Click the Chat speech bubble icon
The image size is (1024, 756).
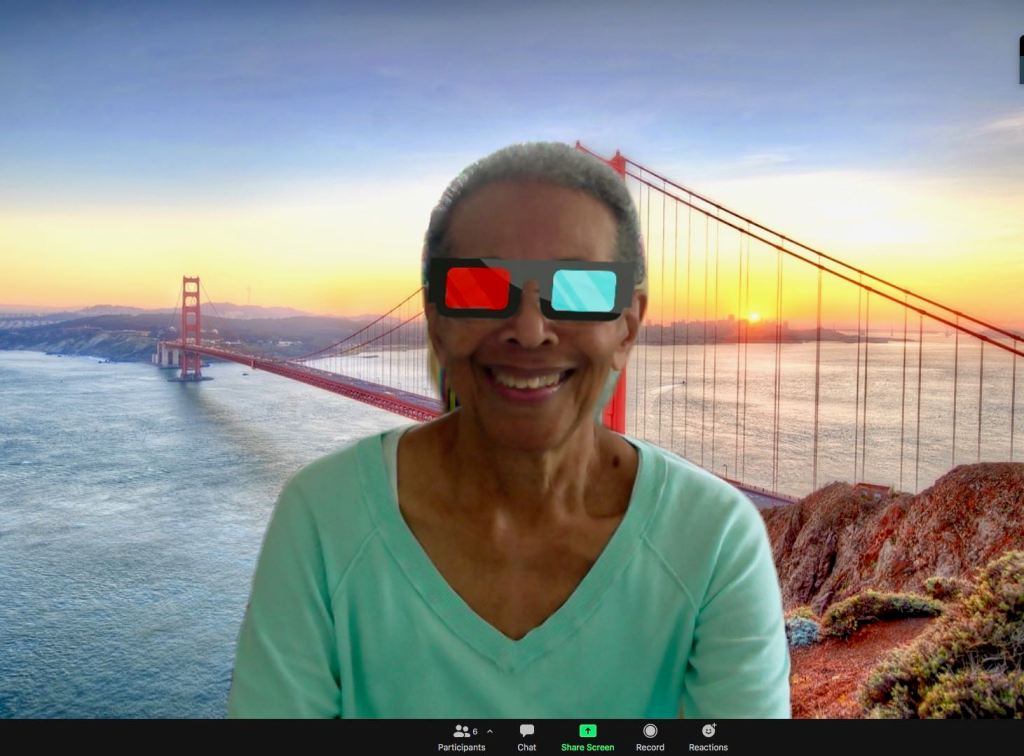pos(527,731)
